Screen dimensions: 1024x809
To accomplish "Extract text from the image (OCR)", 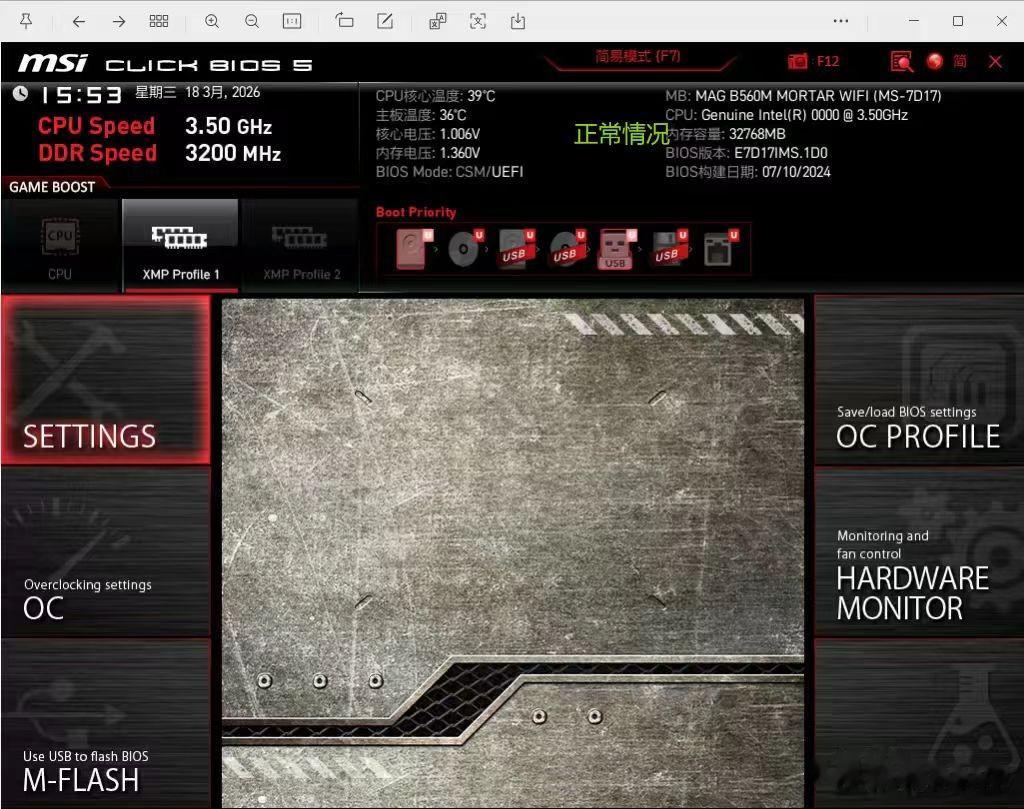I will 478,22.
